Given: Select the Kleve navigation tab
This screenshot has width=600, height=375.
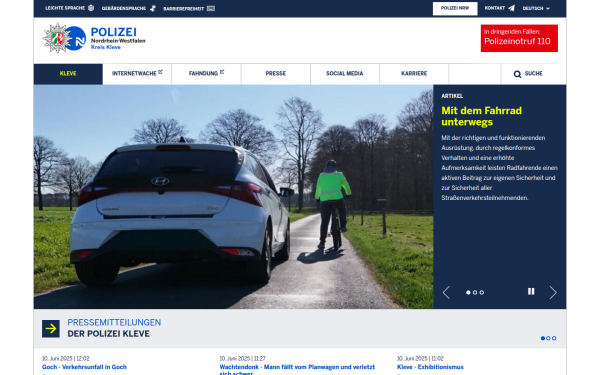Looking at the screenshot, I should (x=68, y=73).
